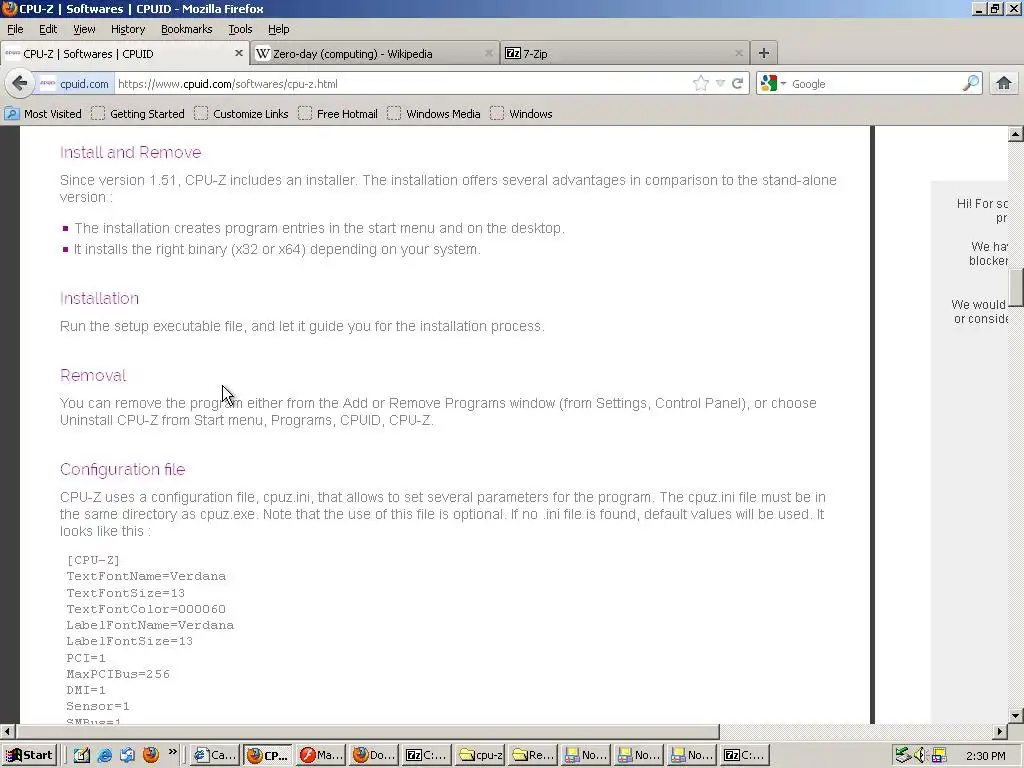Switch to the Ma... Flash taskbar window
Screen dimensions: 1024x768
[321, 755]
